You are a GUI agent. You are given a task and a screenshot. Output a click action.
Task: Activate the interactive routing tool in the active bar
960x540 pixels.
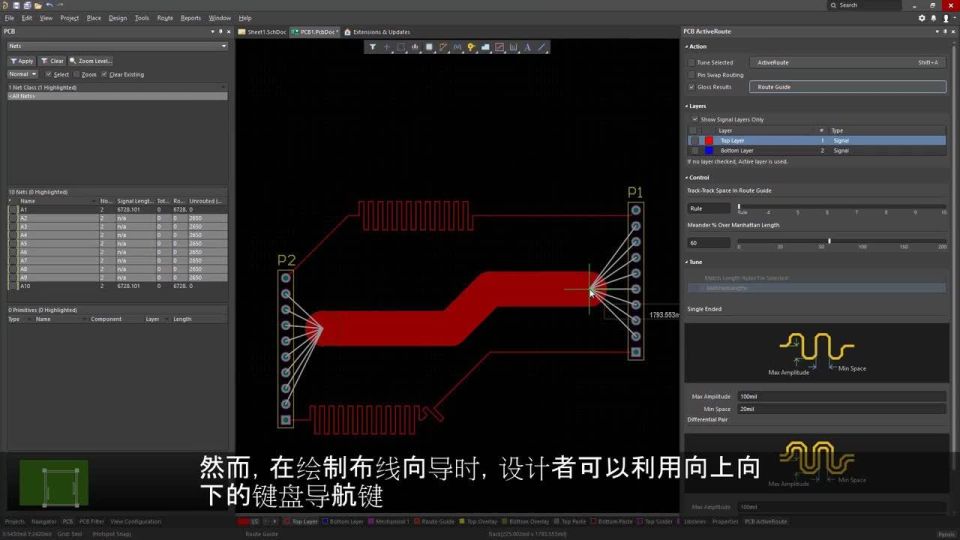443,47
